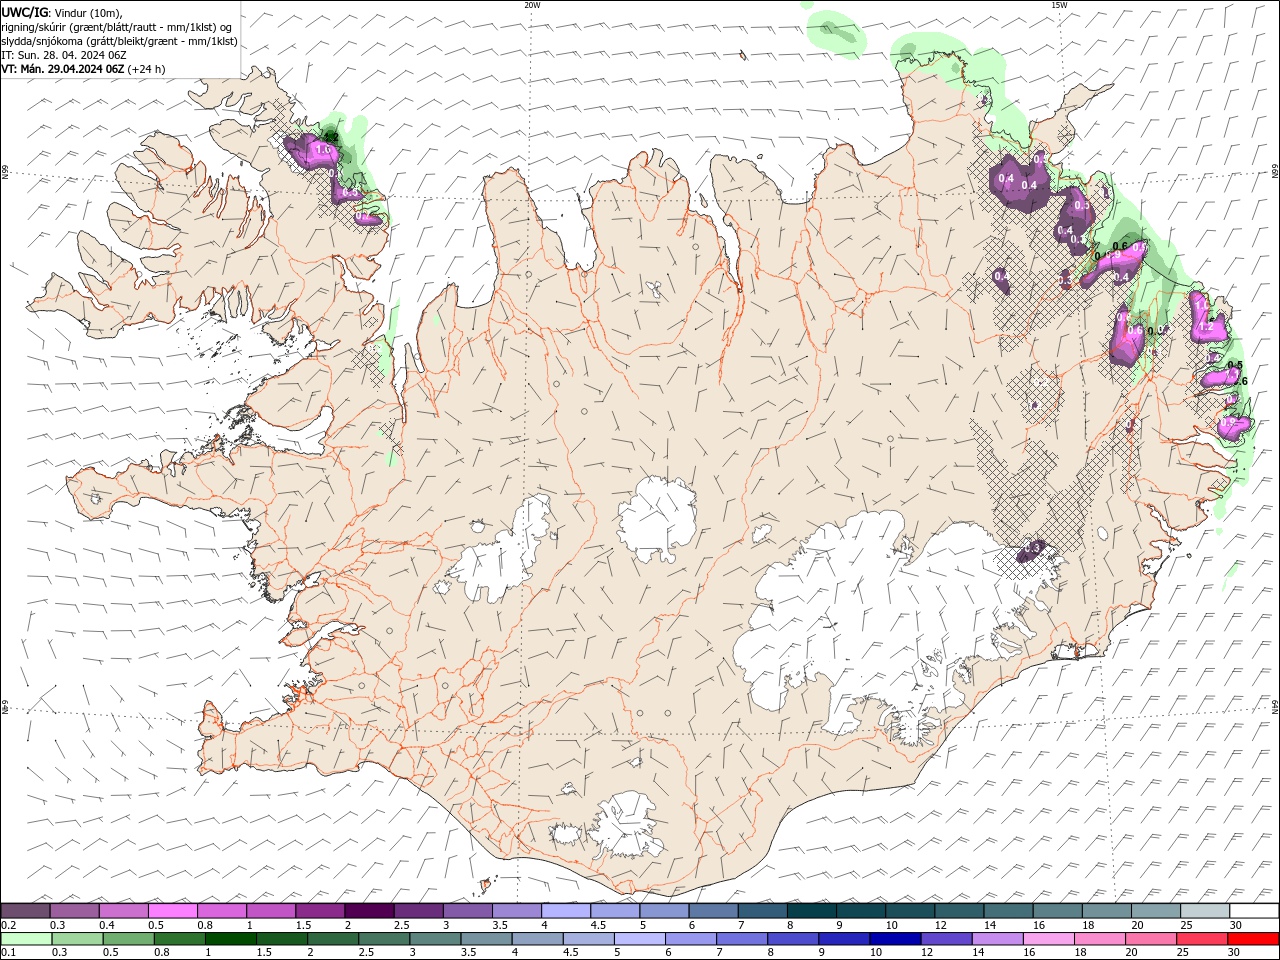Viewport: 1280px width, 960px height.
Task: Pick the 0.8 swatch in upper snow legend
Action: [x=221, y=911]
